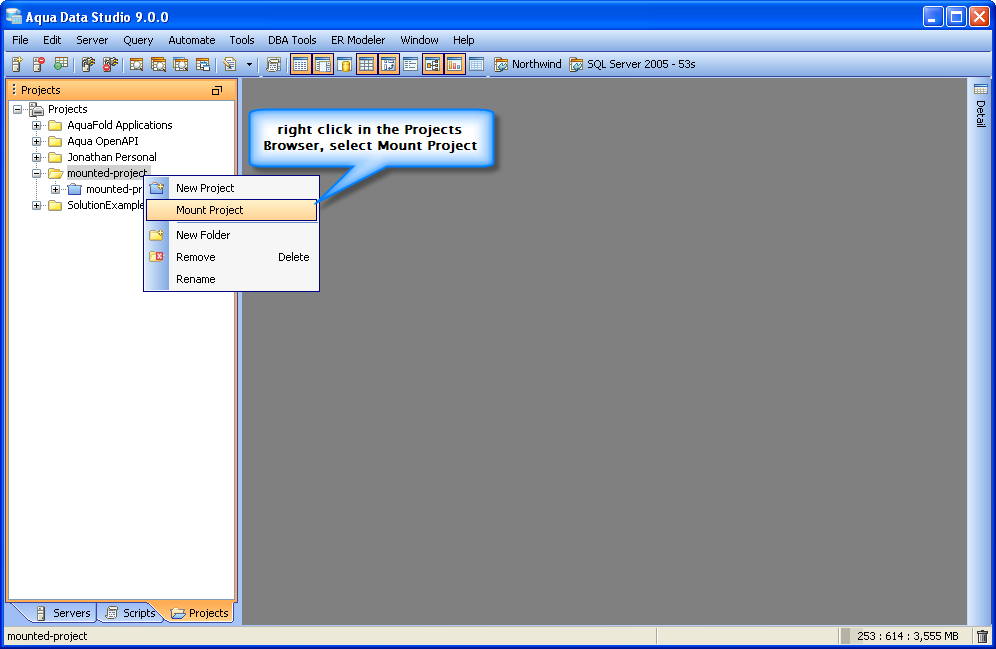Click the AquaFold Applications folder icon

(55, 125)
